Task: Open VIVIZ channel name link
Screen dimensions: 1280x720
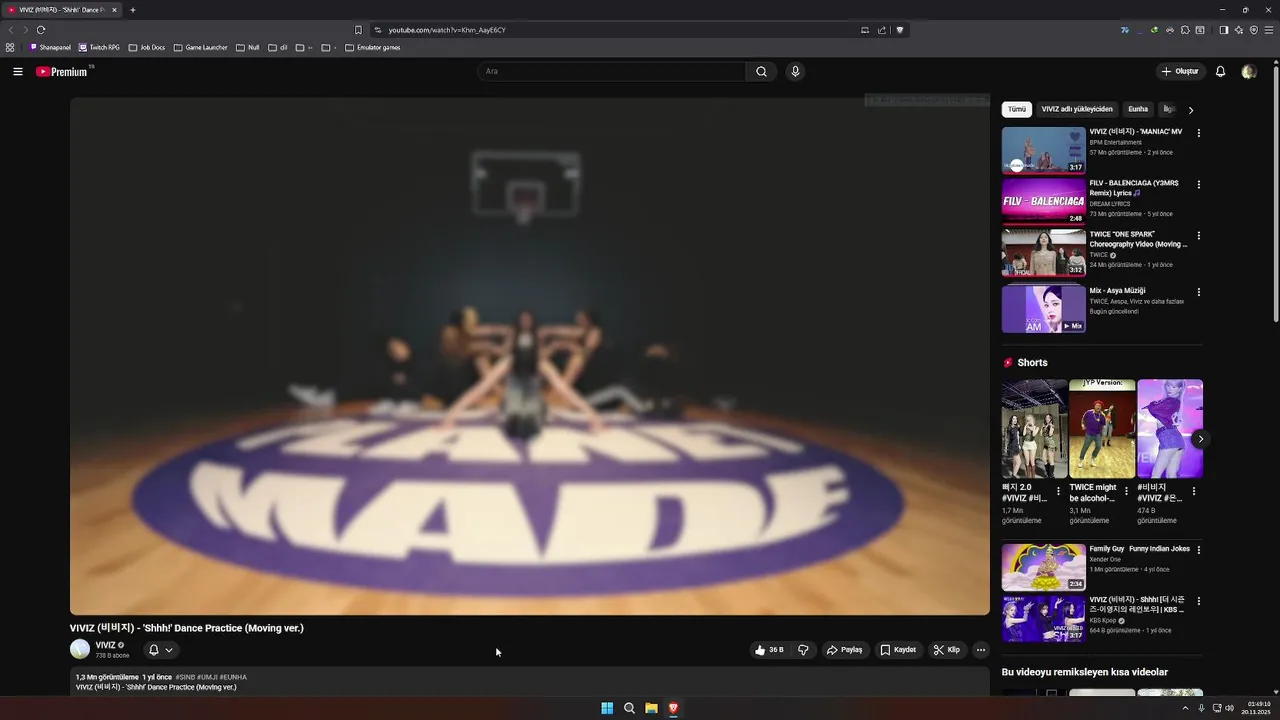Action: tap(106, 645)
